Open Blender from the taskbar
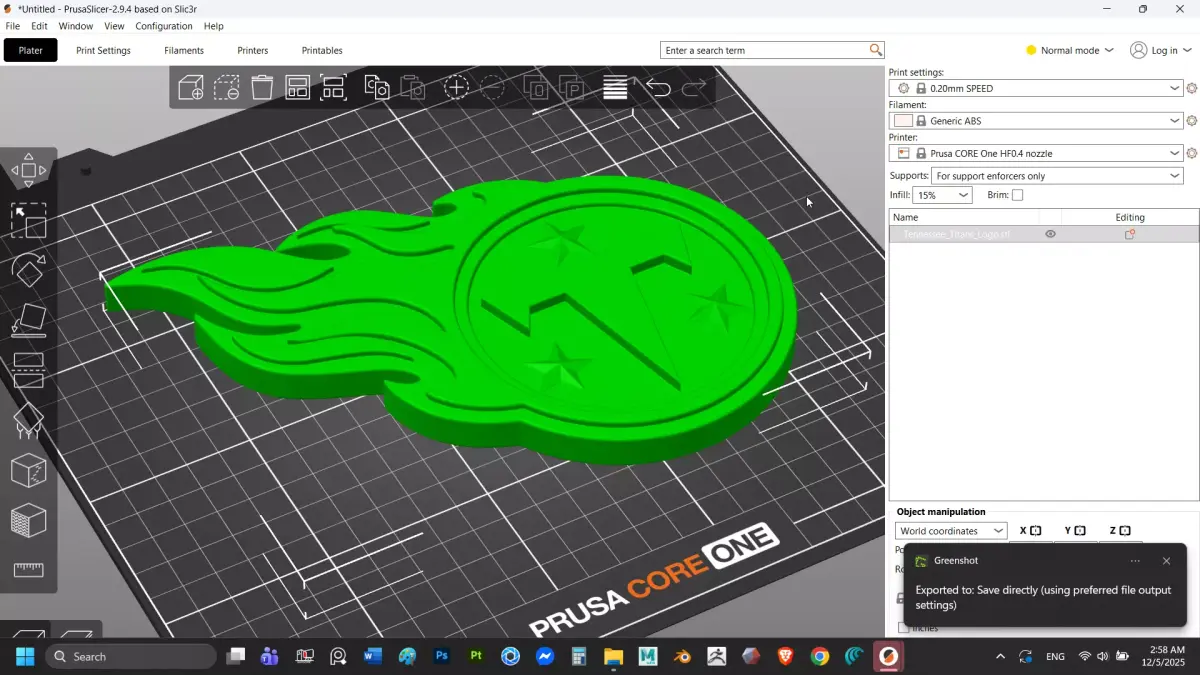The image size is (1200, 675). pyautogui.click(x=682, y=657)
